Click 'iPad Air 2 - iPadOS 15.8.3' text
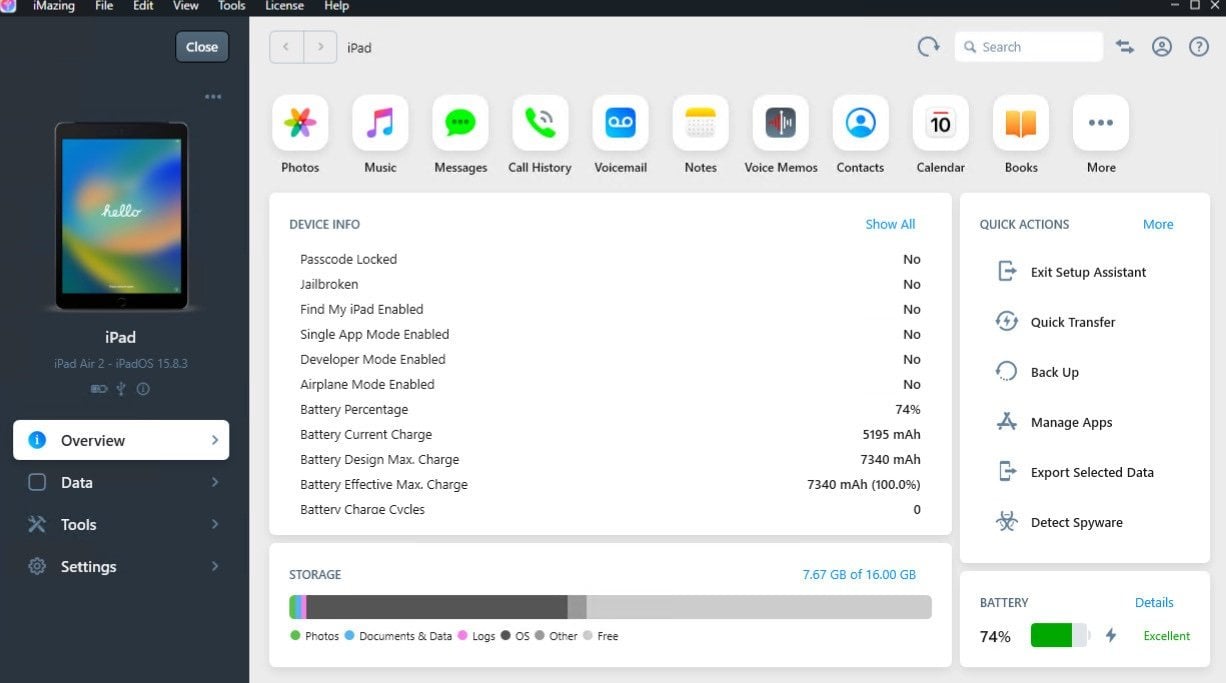Viewport: 1226px width, 683px height. point(121,364)
